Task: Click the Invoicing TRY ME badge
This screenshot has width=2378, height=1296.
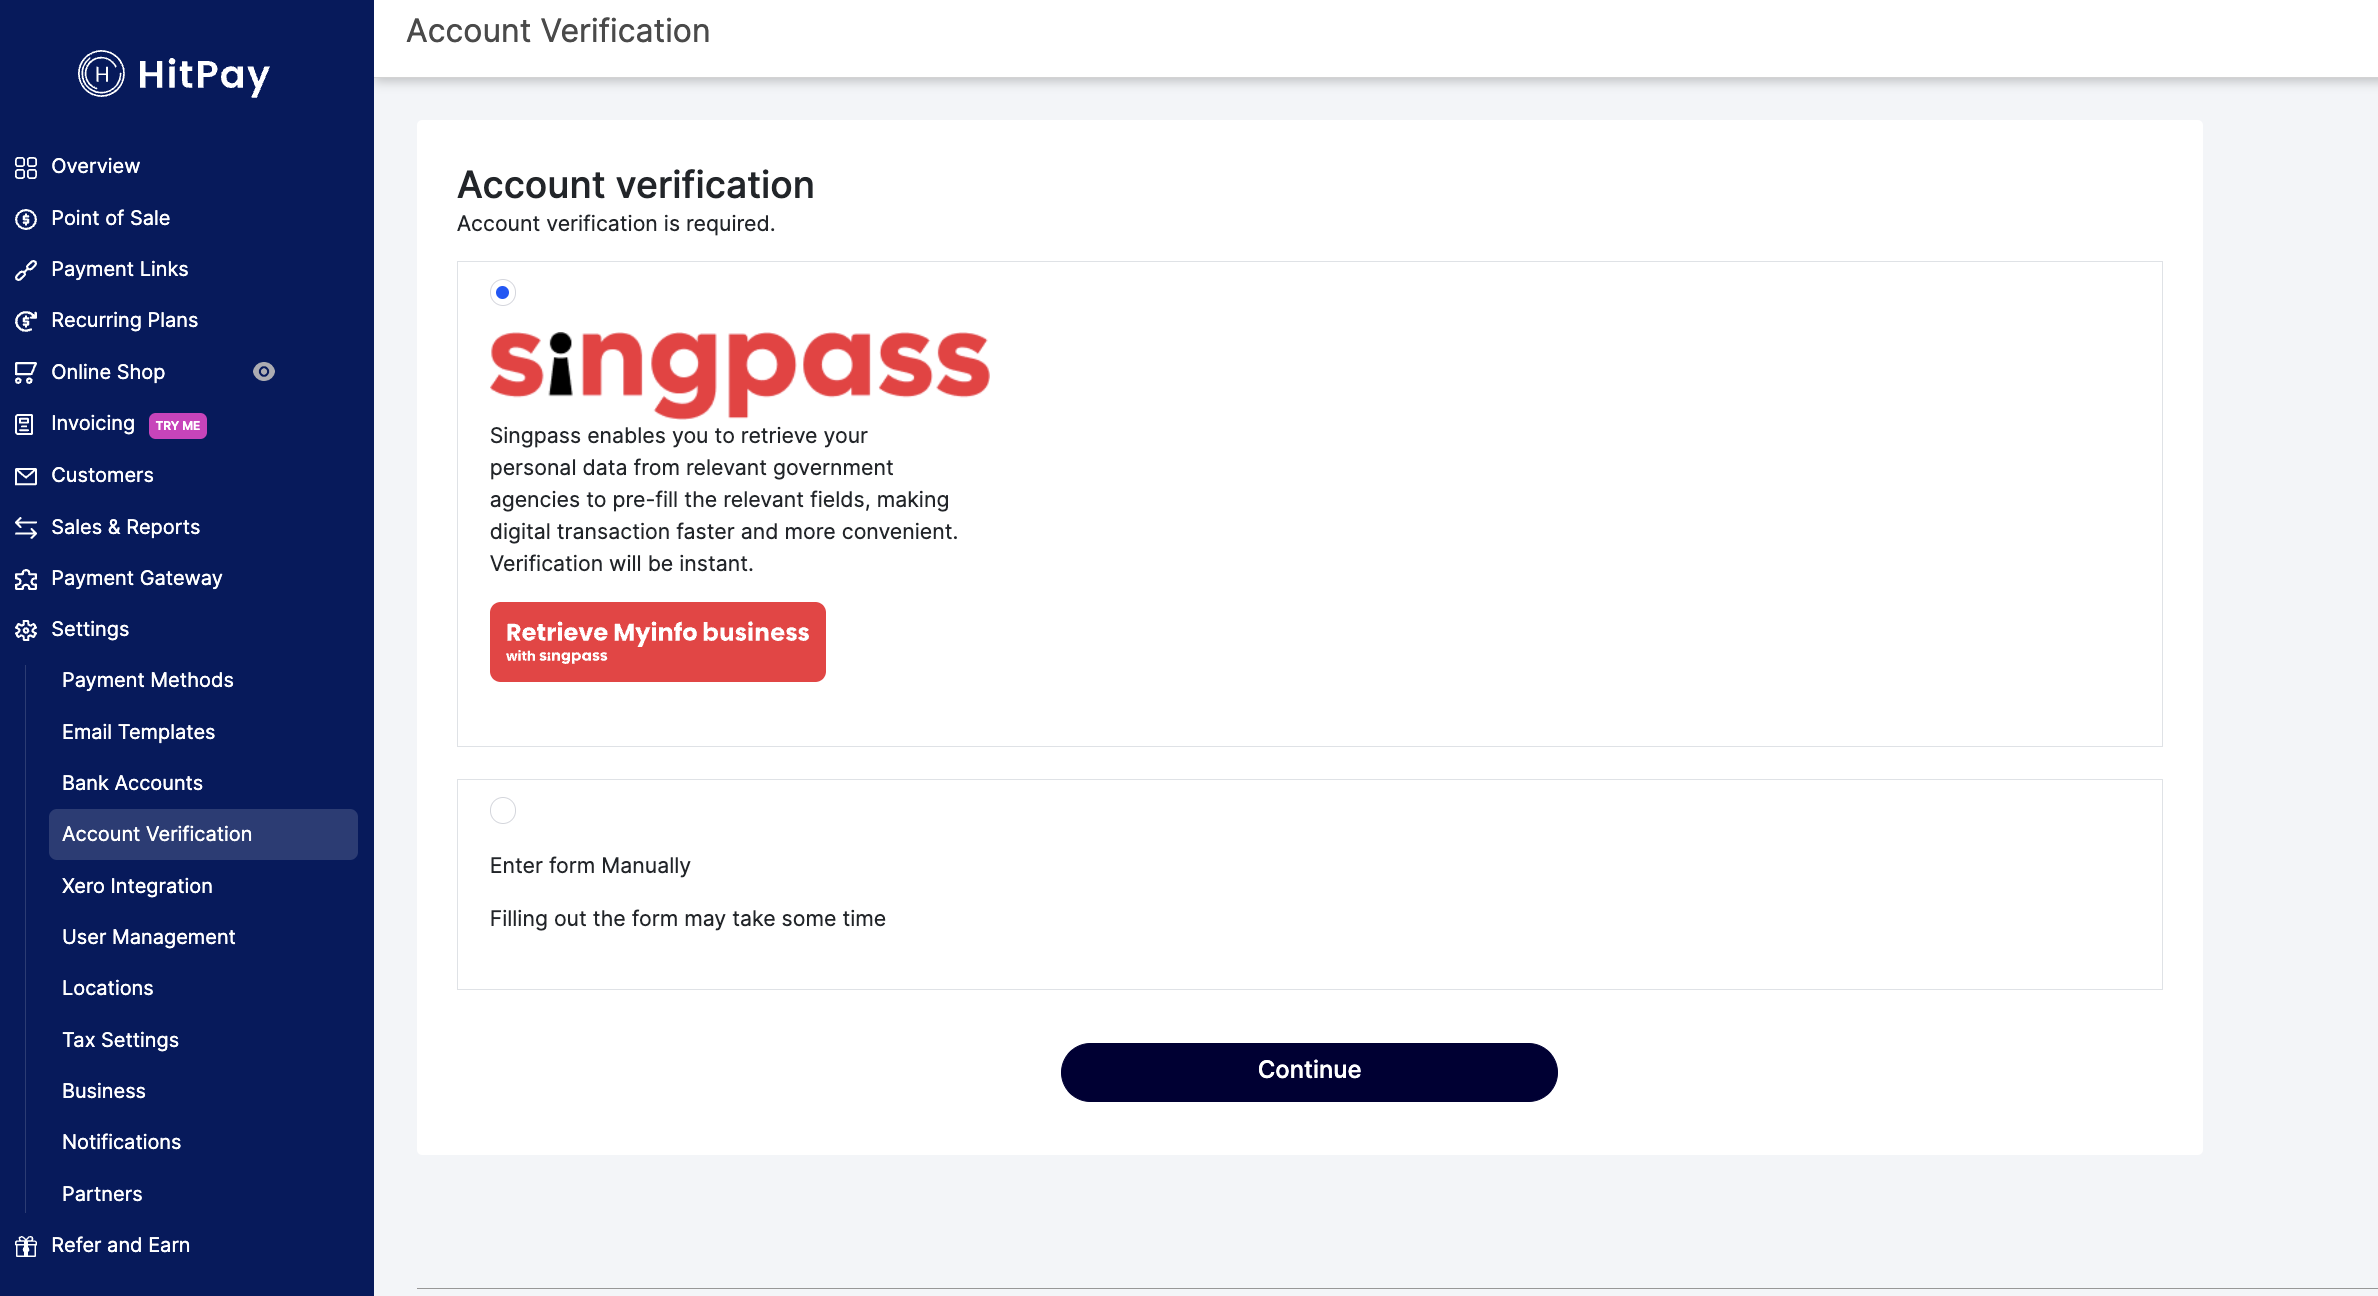Action: click(178, 425)
